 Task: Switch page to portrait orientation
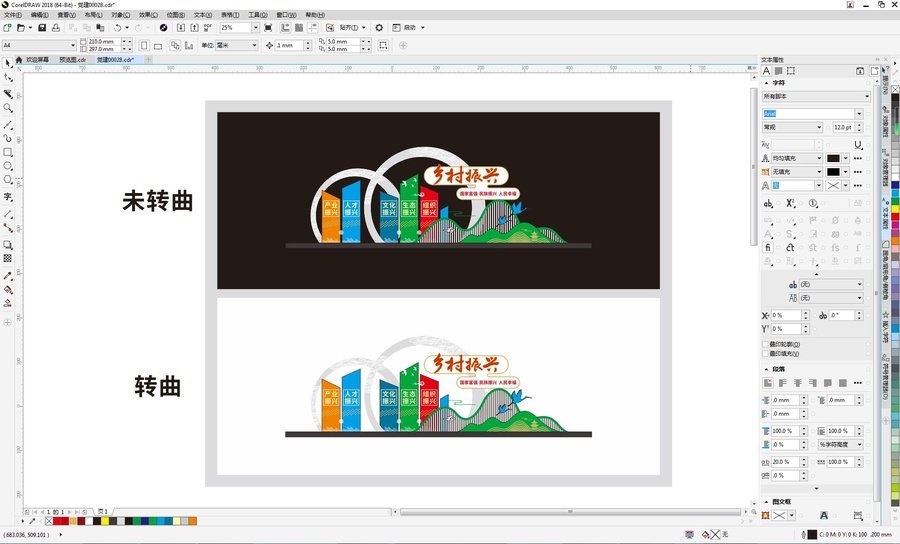point(144,45)
